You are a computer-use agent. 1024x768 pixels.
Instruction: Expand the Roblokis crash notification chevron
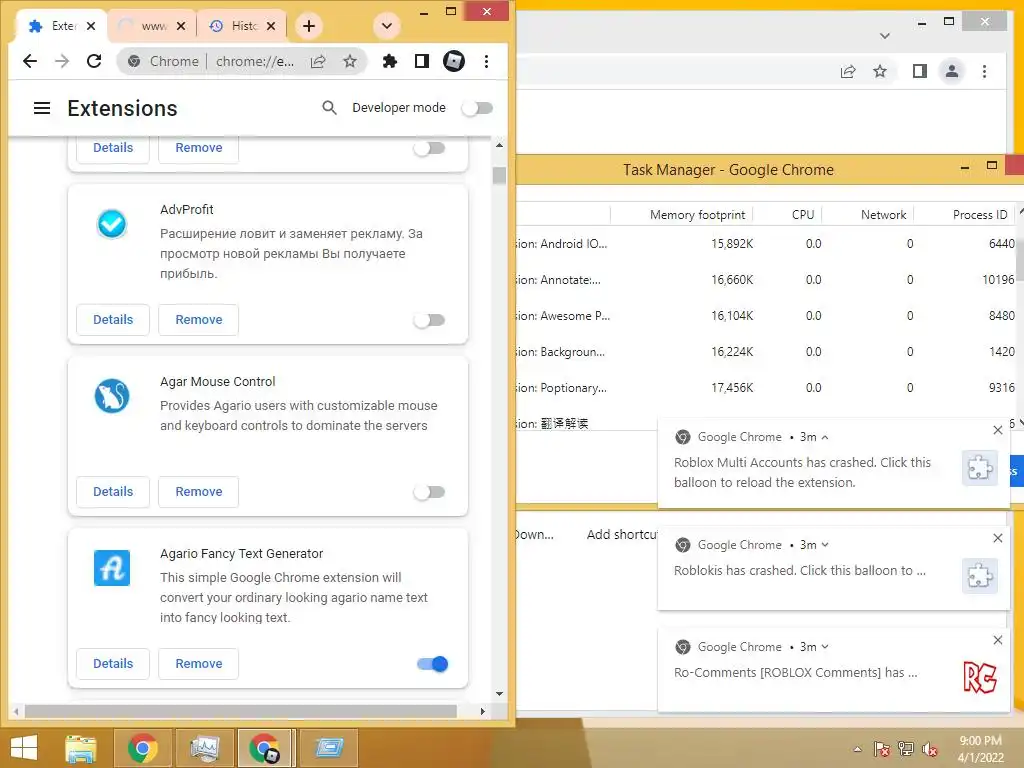point(825,545)
